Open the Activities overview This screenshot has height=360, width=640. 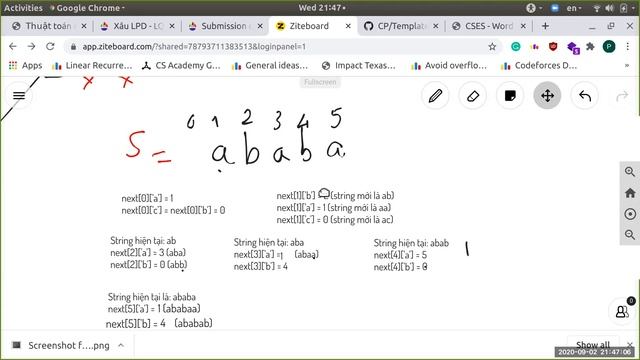[x=23, y=8]
